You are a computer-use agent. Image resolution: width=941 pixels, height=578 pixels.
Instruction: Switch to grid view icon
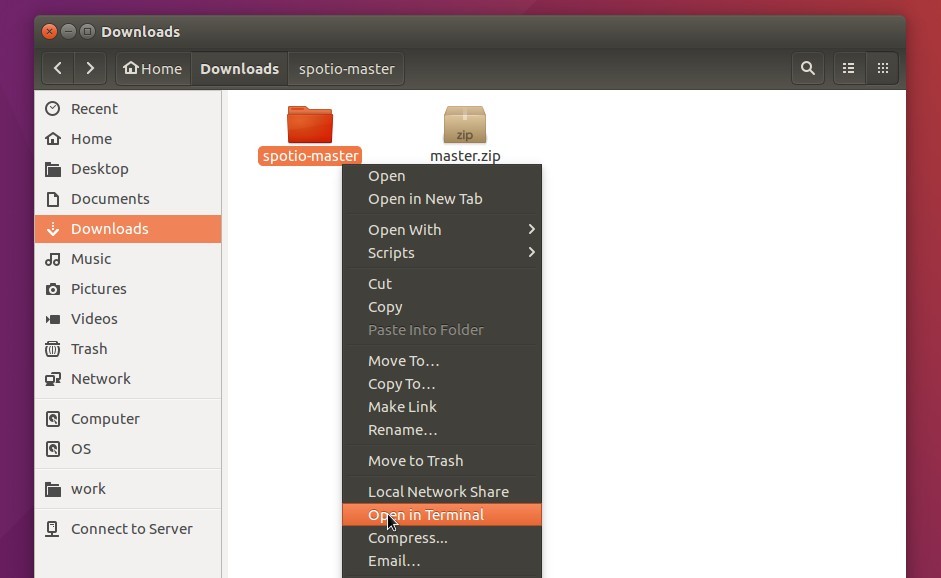tap(883, 68)
